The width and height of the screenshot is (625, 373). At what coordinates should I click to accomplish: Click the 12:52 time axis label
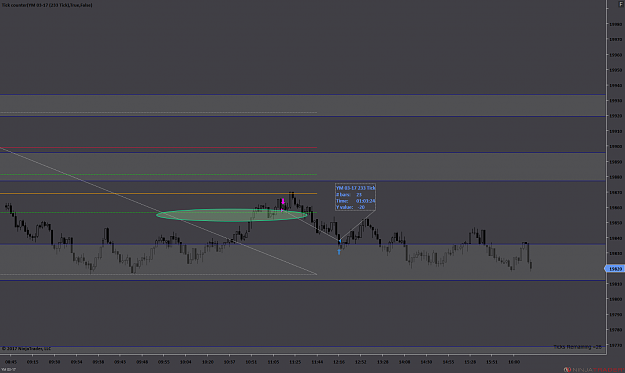[x=361, y=362]
